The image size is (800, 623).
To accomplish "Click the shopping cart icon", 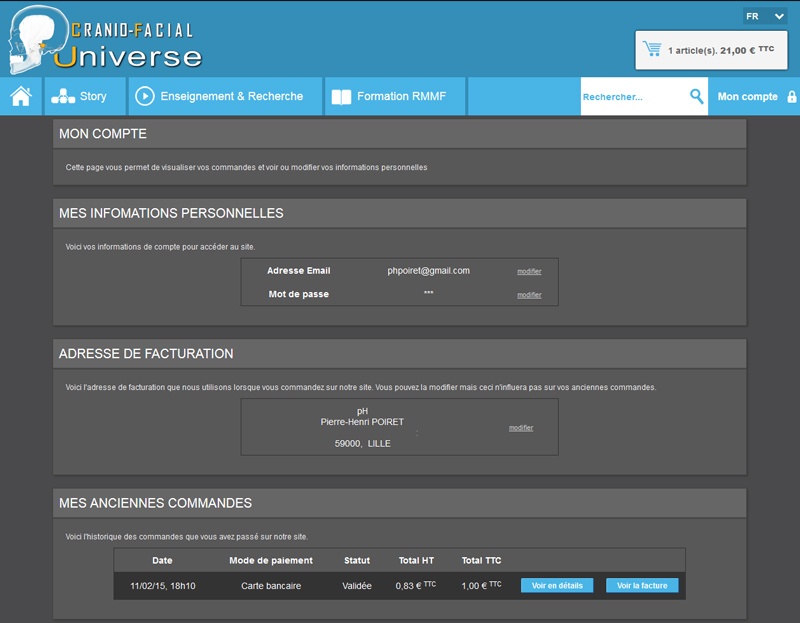I will pos(652,49).
